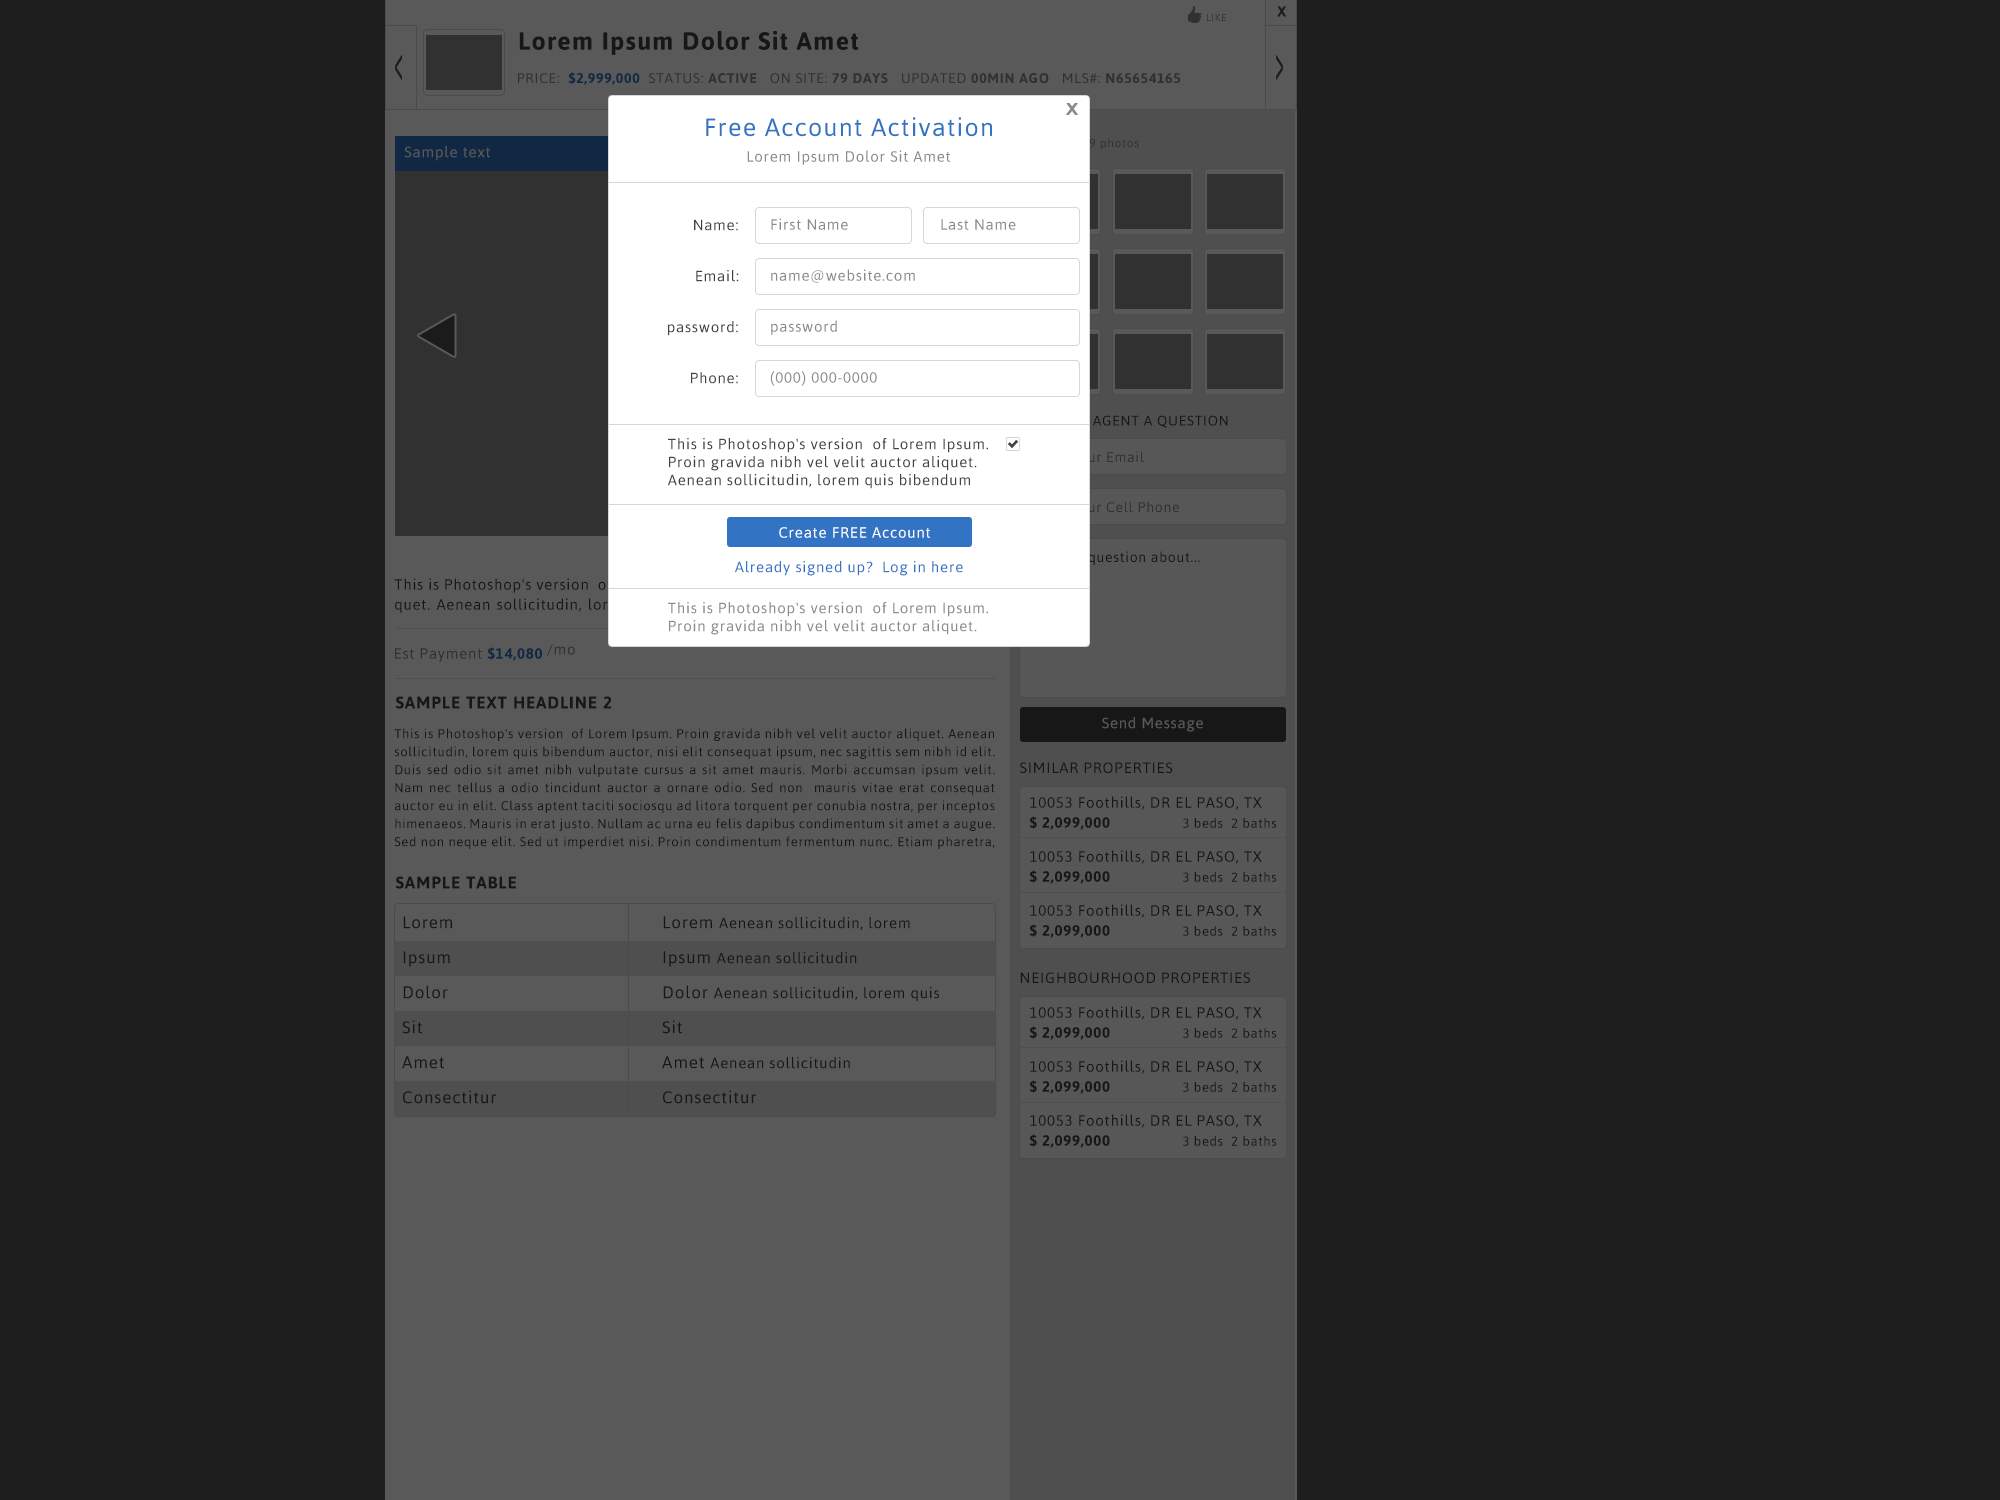Open the first top-row photo thumbnail
2000x1500 pixels.
coord(1094,201)
